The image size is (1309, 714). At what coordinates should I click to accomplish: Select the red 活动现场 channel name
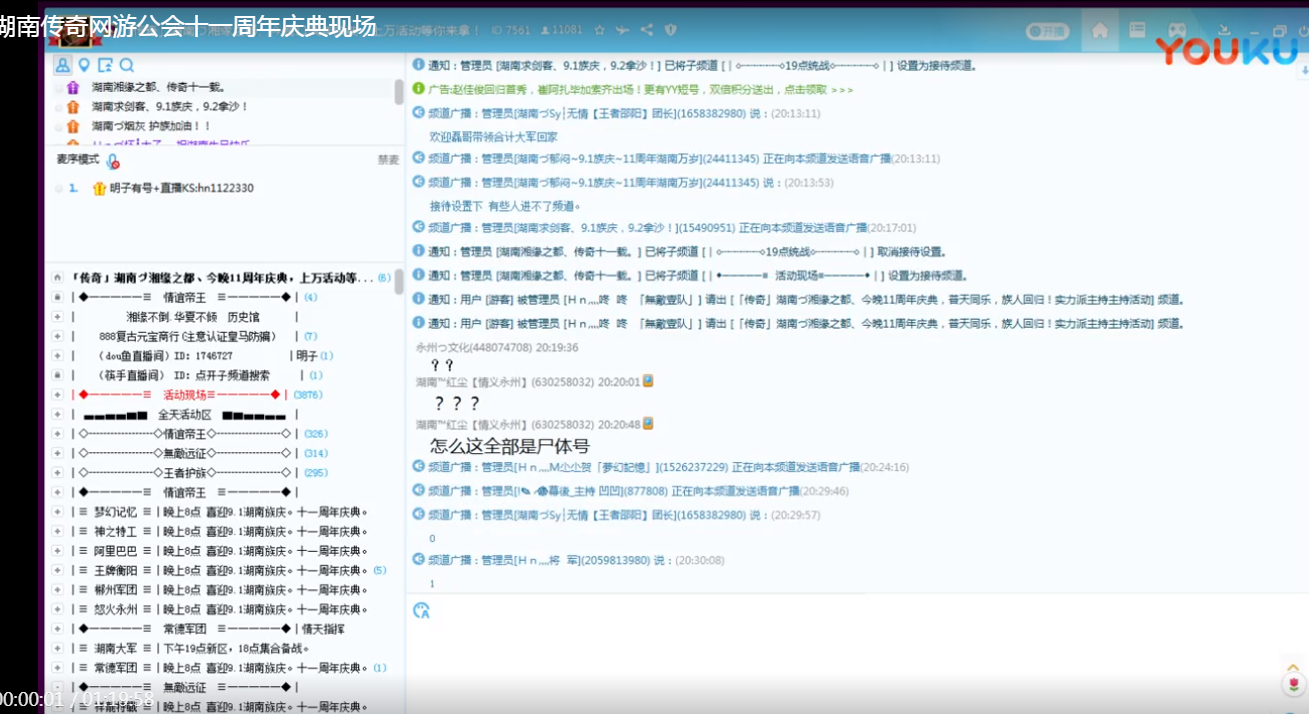(x=184, y=394)
